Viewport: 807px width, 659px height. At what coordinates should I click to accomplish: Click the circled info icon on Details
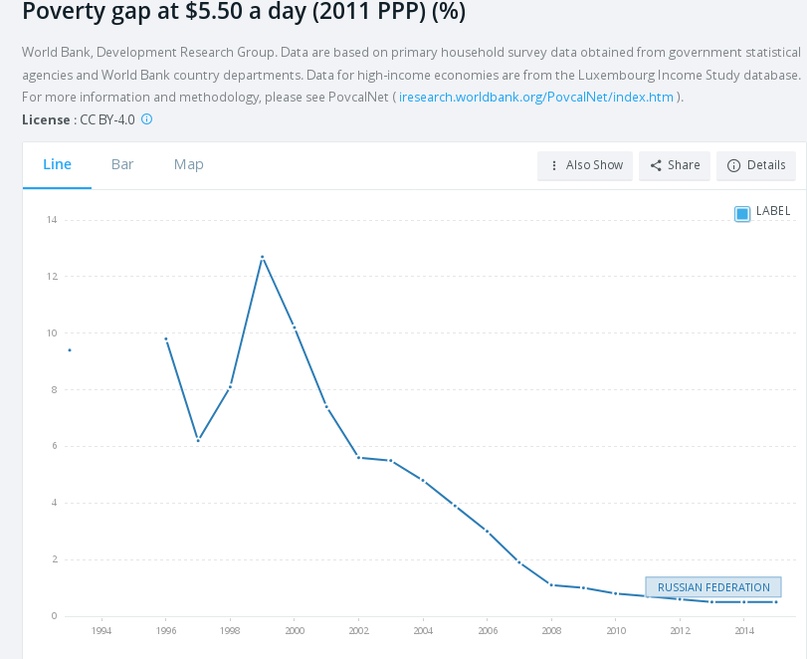(x=733, y=165)
